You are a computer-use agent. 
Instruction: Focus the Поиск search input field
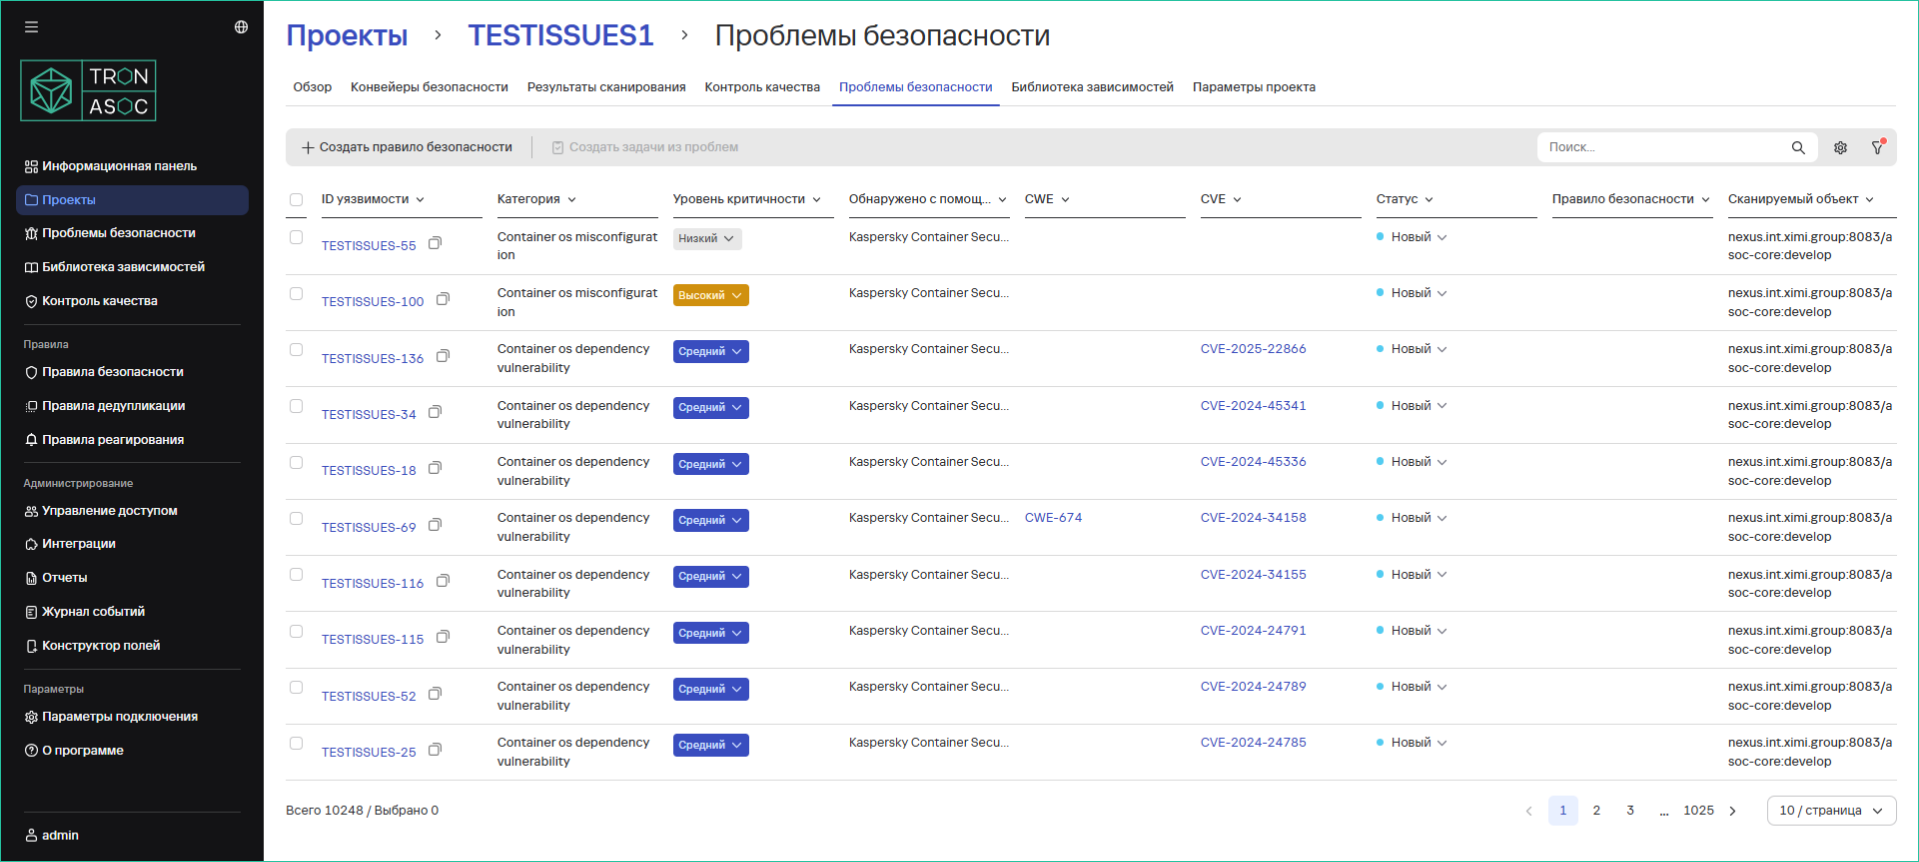pyautogui.click(x=1660, y=148)
